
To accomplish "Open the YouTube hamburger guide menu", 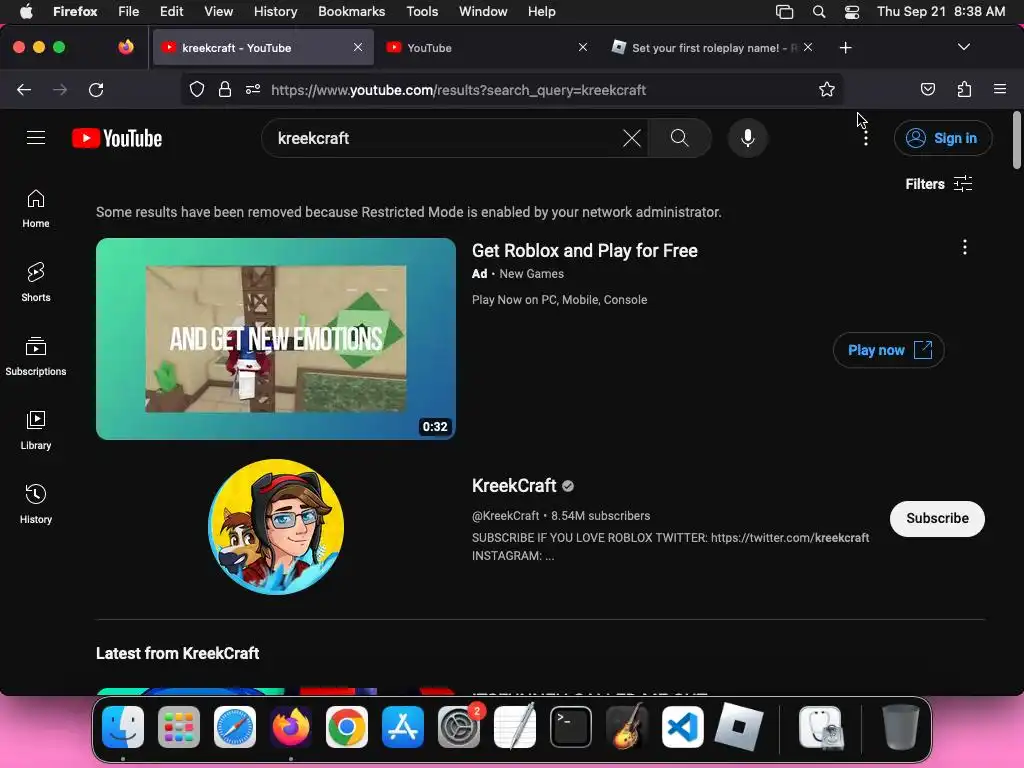I will pos(36,138).
